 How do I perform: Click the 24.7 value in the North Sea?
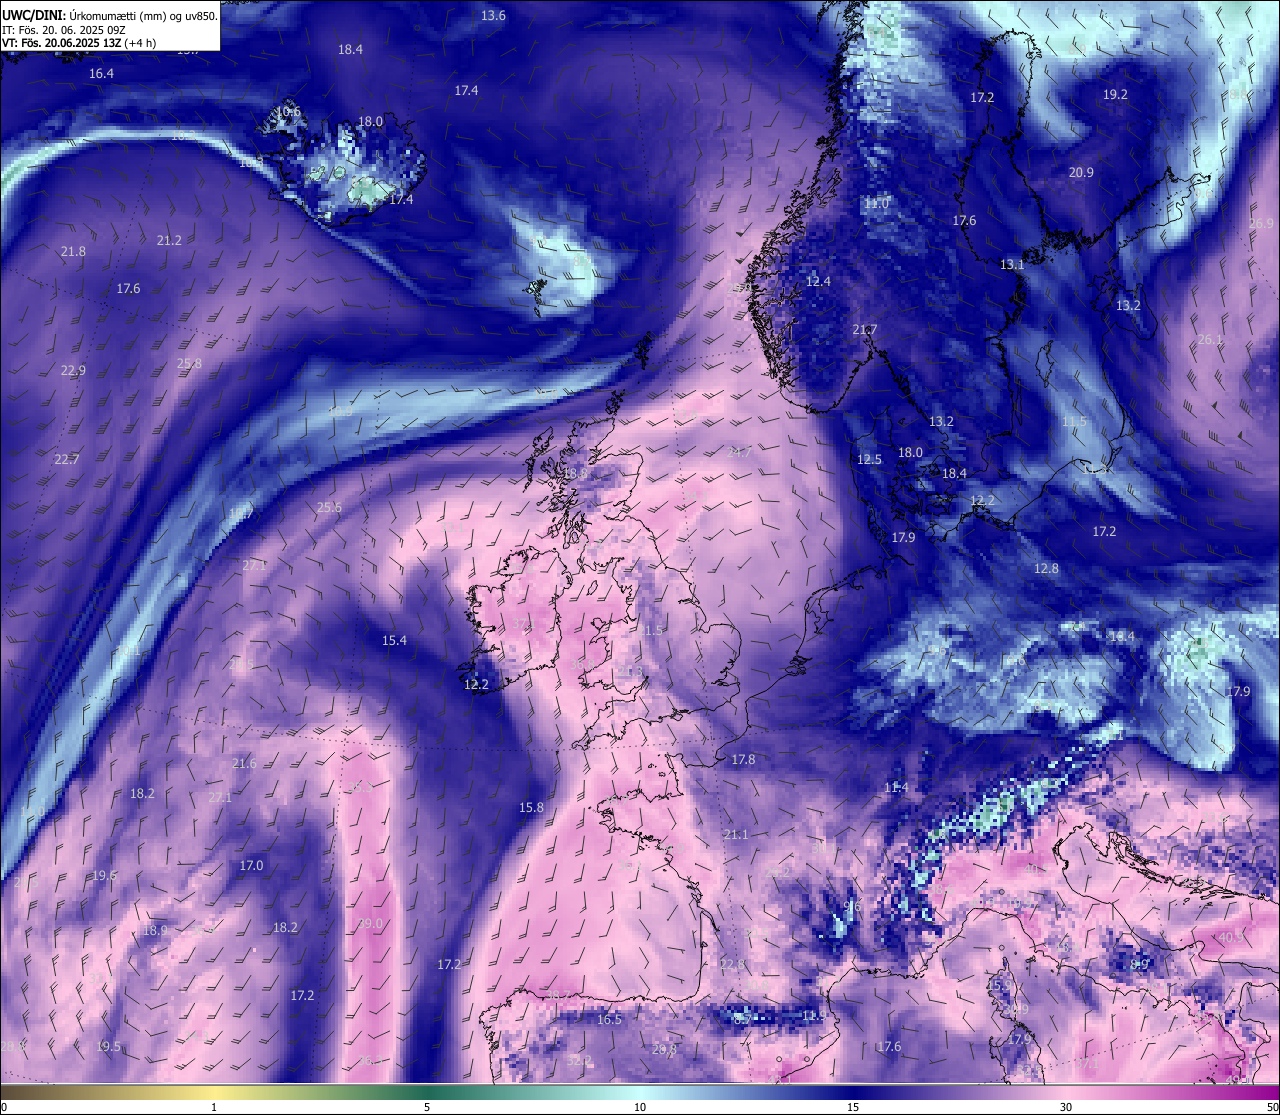[x=739, y=453]
